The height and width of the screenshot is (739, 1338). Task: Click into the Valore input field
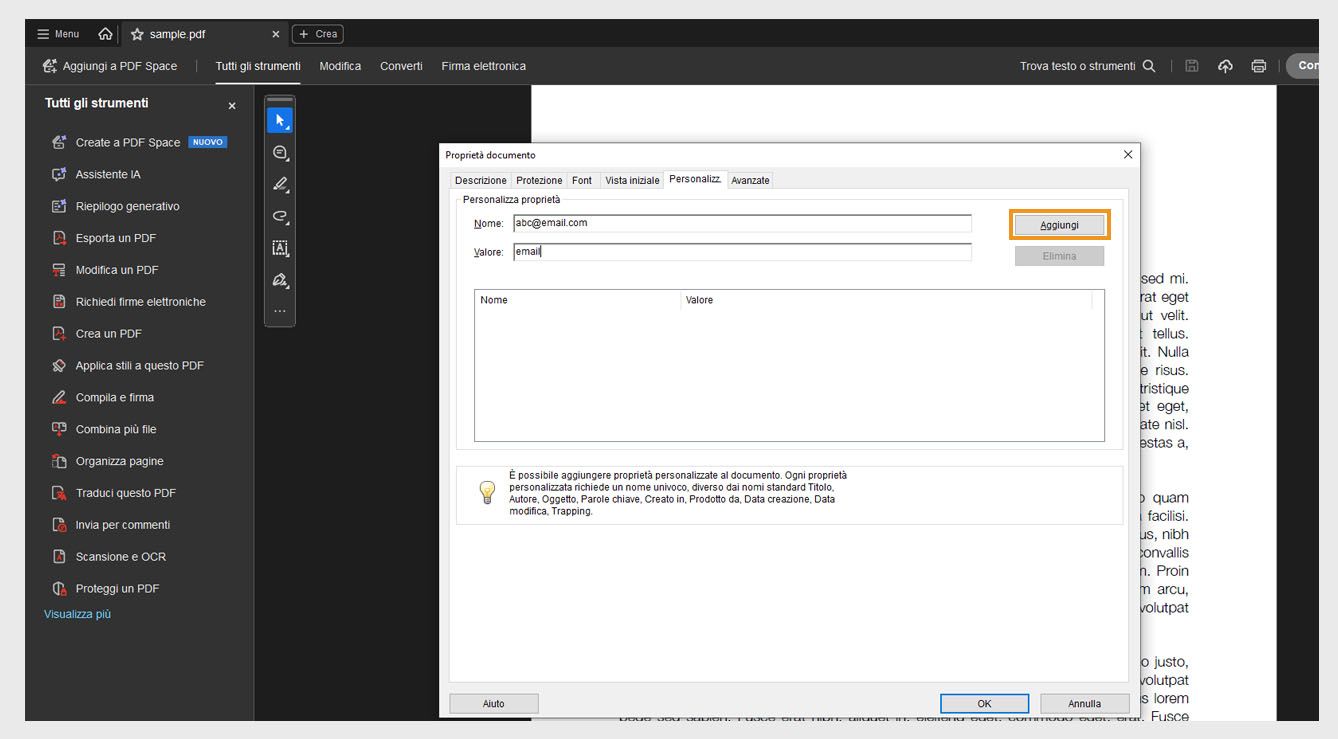pyautogui.click(x=742, y=252)
